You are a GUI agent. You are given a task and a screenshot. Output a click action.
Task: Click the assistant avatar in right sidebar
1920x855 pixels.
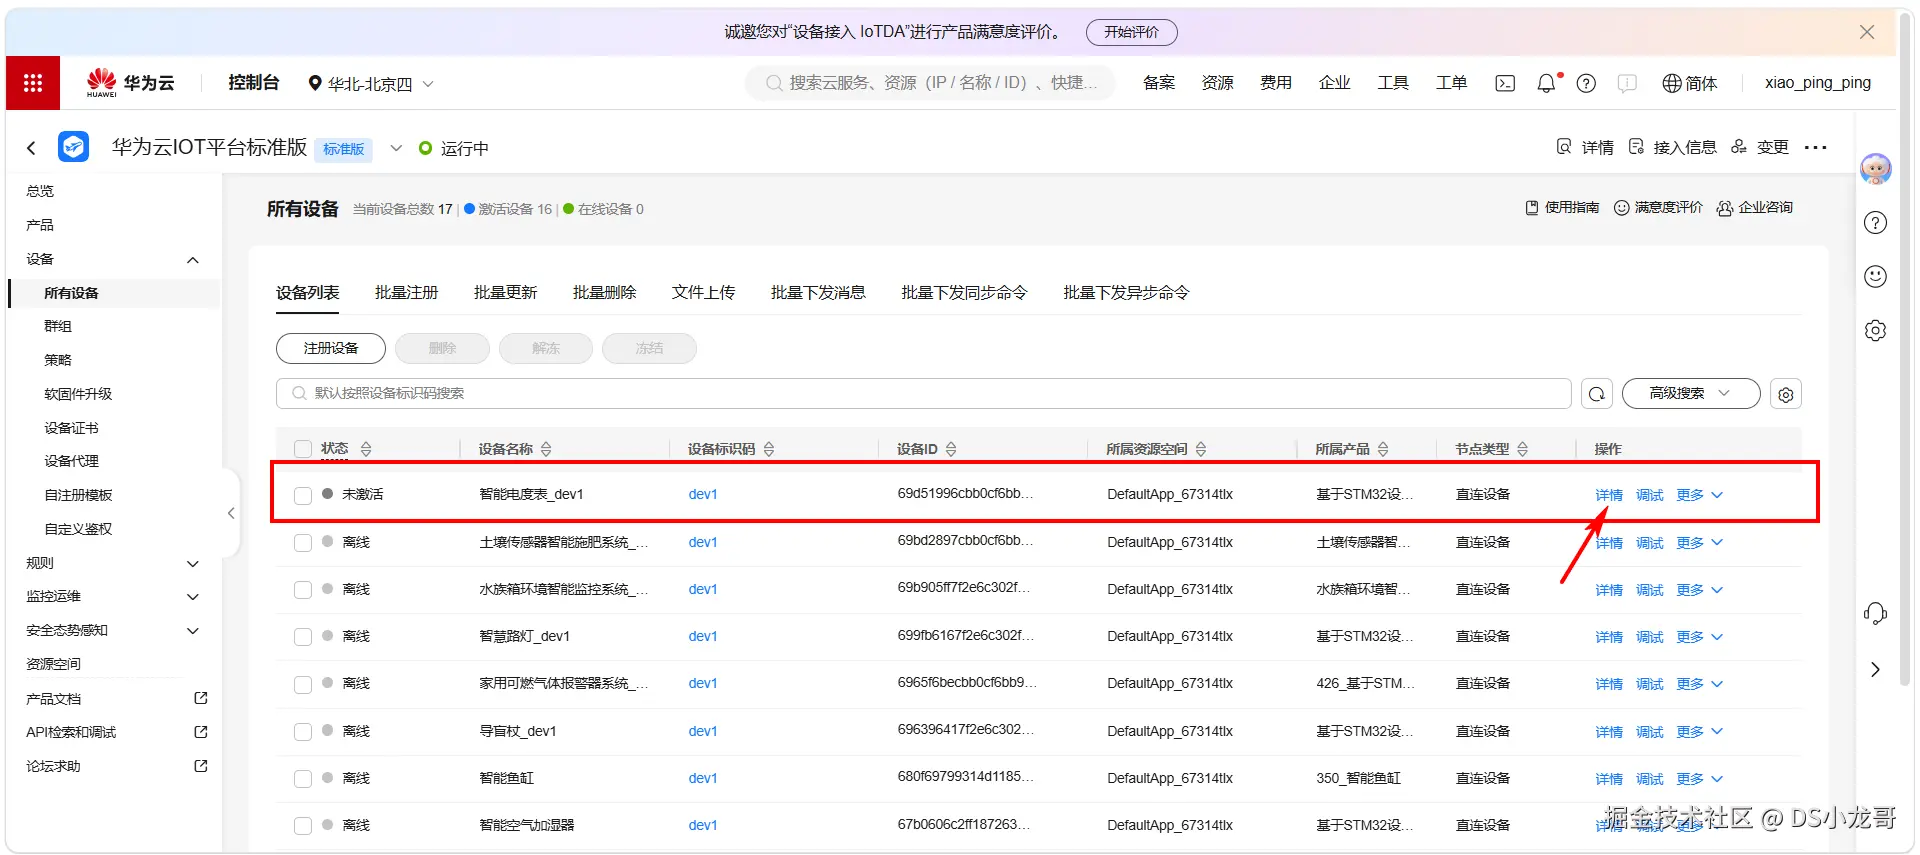click(x=1875, y=168)
